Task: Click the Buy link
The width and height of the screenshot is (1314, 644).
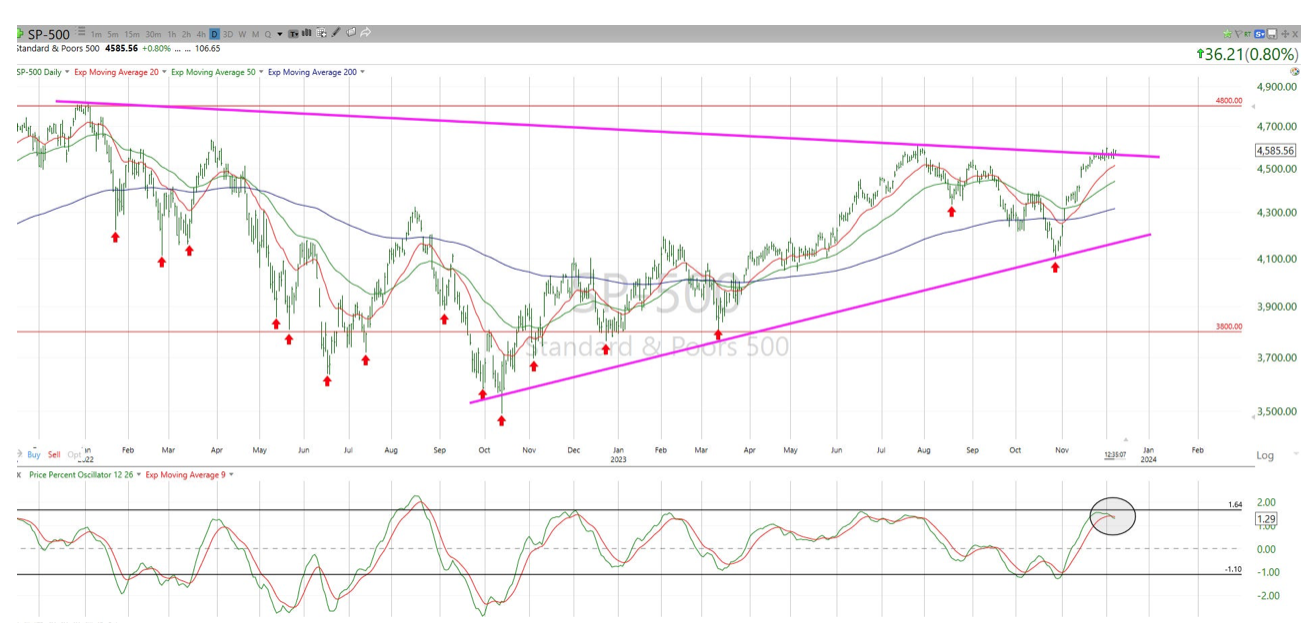Action: [x=34, y=454]
